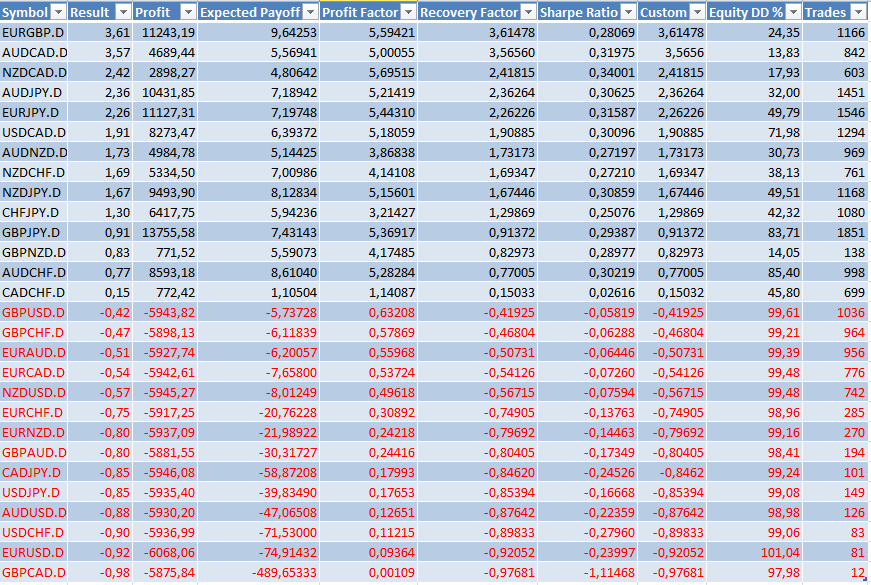Open the Recovery Factor filter dropdown
The width and height of the screenshot is (871, 585).
[x=529, y=12]
